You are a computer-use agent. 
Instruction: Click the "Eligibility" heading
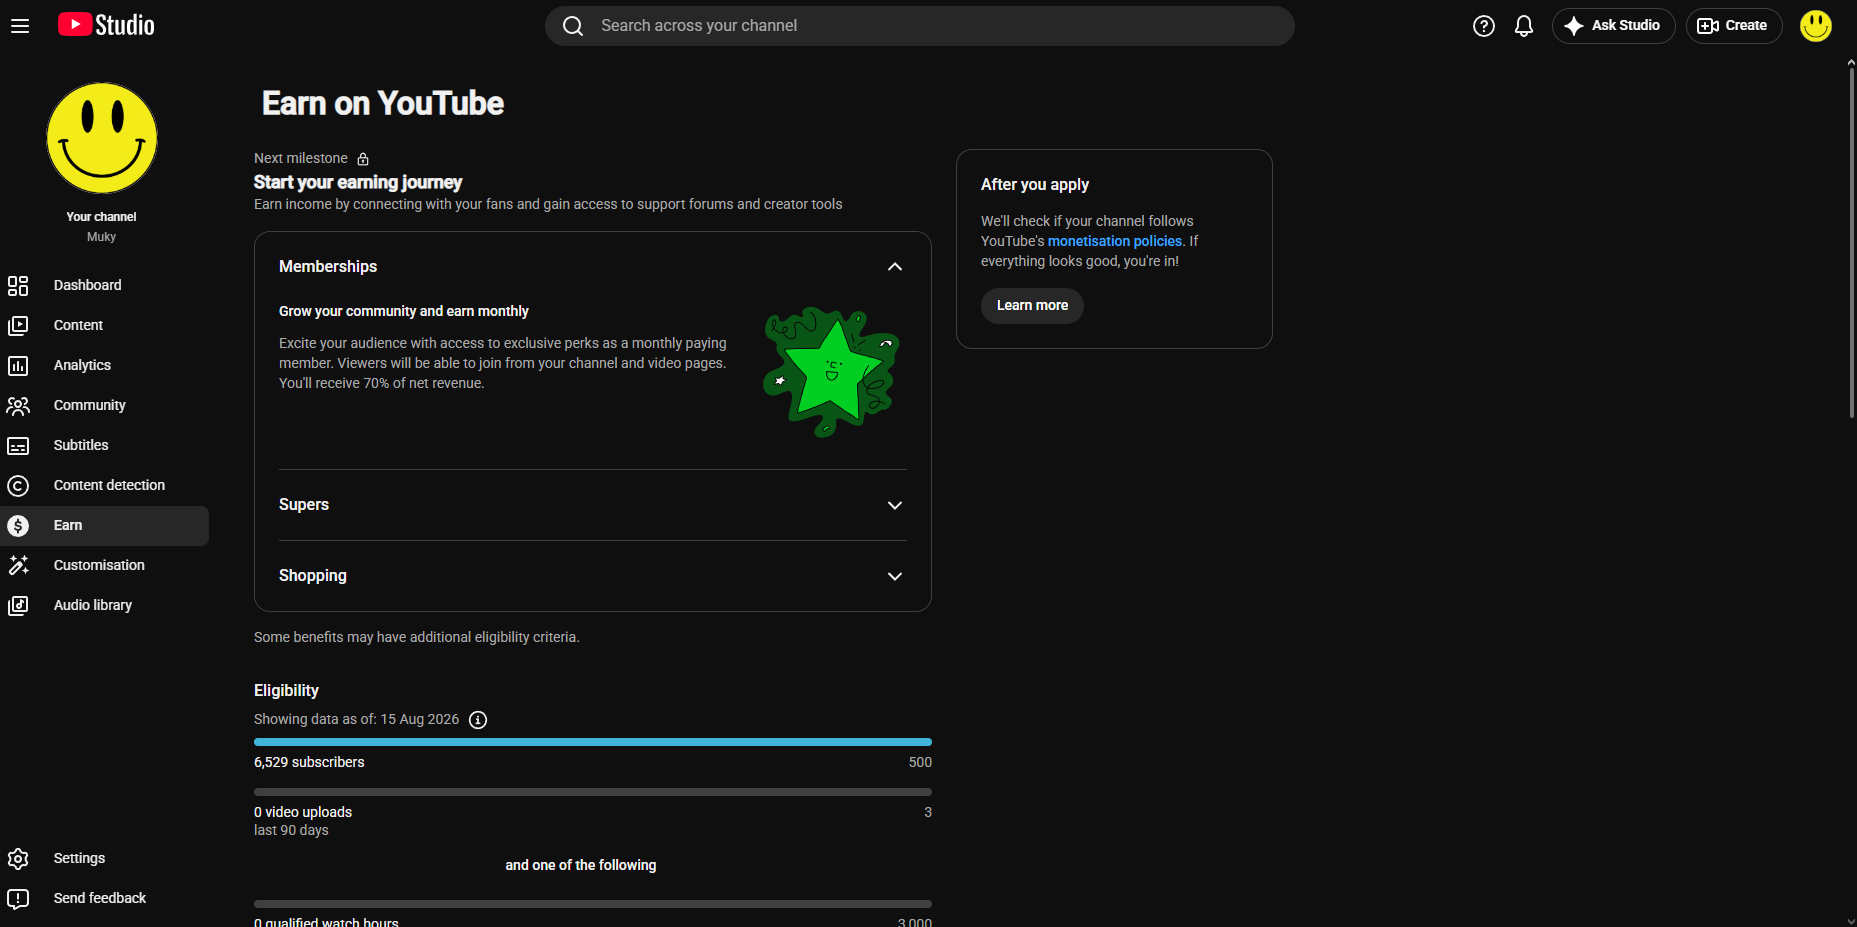[286, 691]
